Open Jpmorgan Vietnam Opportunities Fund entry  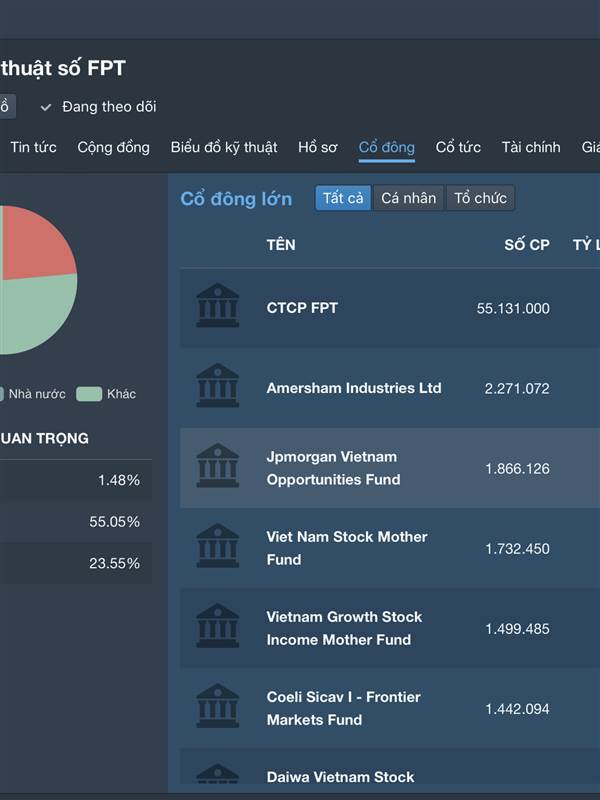pyautogui.click(x=390, y=468)
